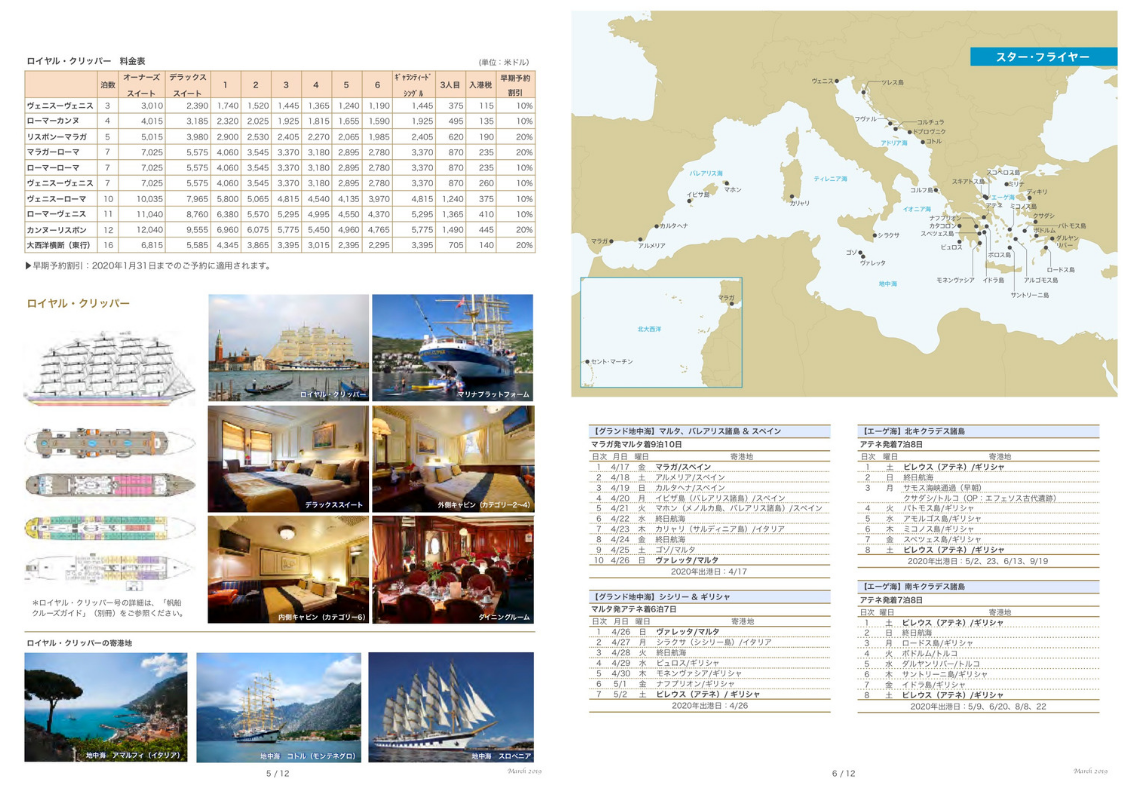Select the 12,040 owner's suite price
The image size is (1123, 794).
[x=150, y=230]
